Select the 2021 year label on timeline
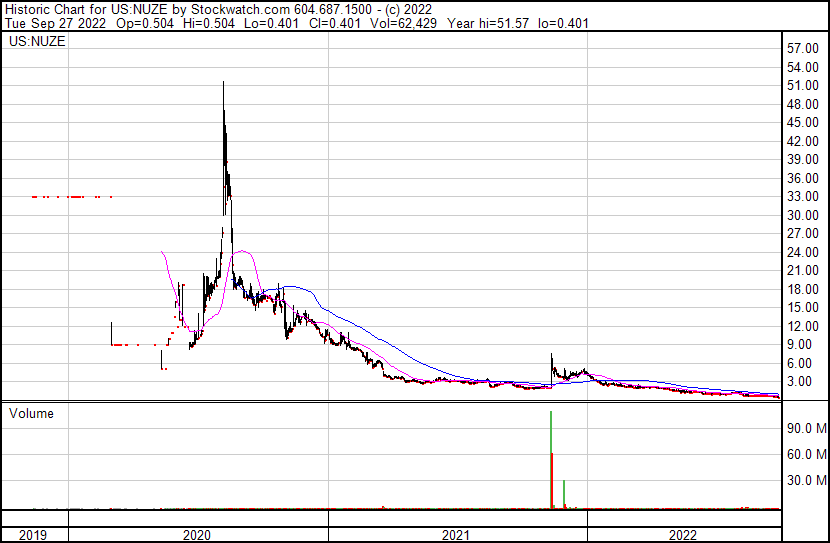 [x=456, y=534]
